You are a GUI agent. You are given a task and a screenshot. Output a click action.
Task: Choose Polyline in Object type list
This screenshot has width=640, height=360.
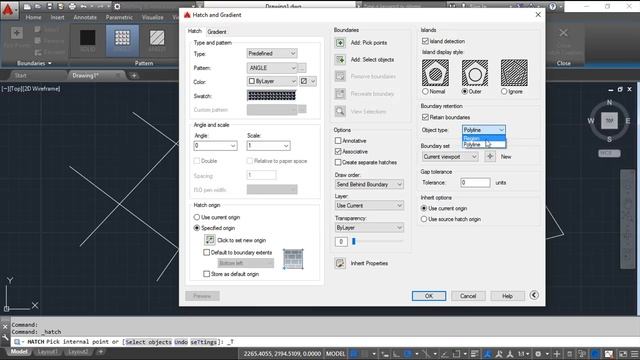pos(484,144)
